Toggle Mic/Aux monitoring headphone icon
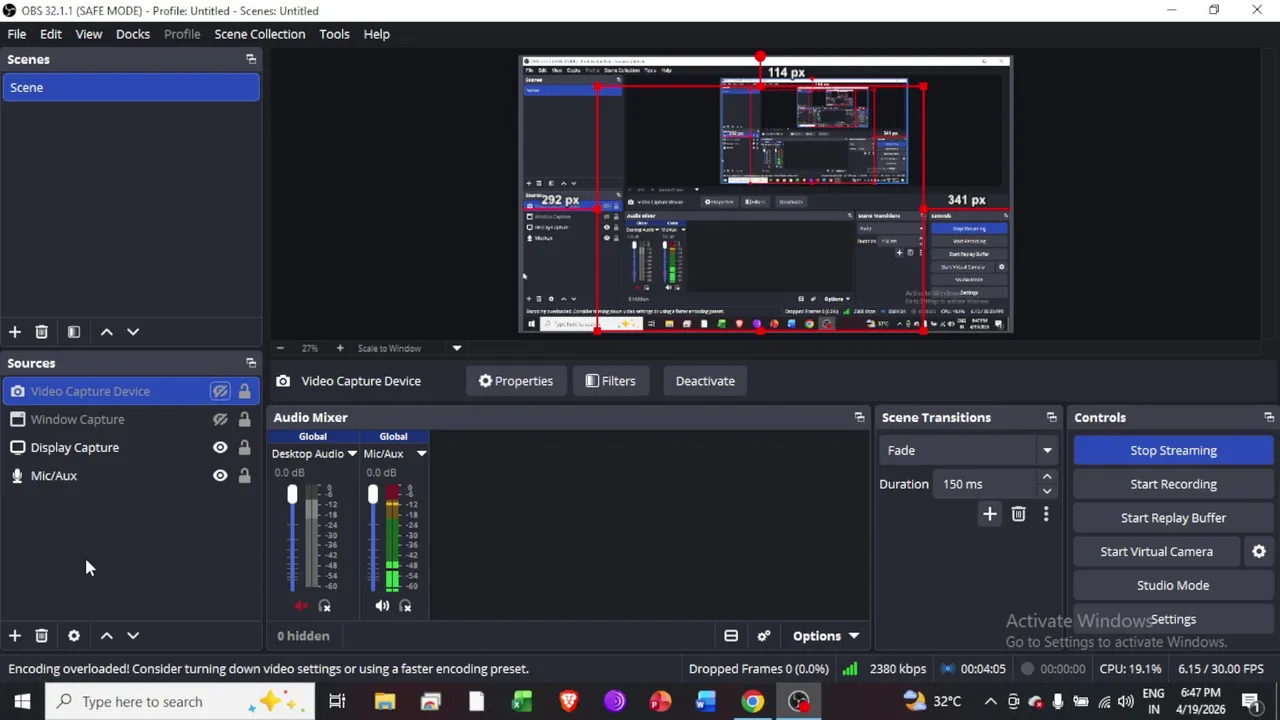Image resolution: width=1280 pixels, height=720 pixels. pyautogui.click(x=405, y=606)
